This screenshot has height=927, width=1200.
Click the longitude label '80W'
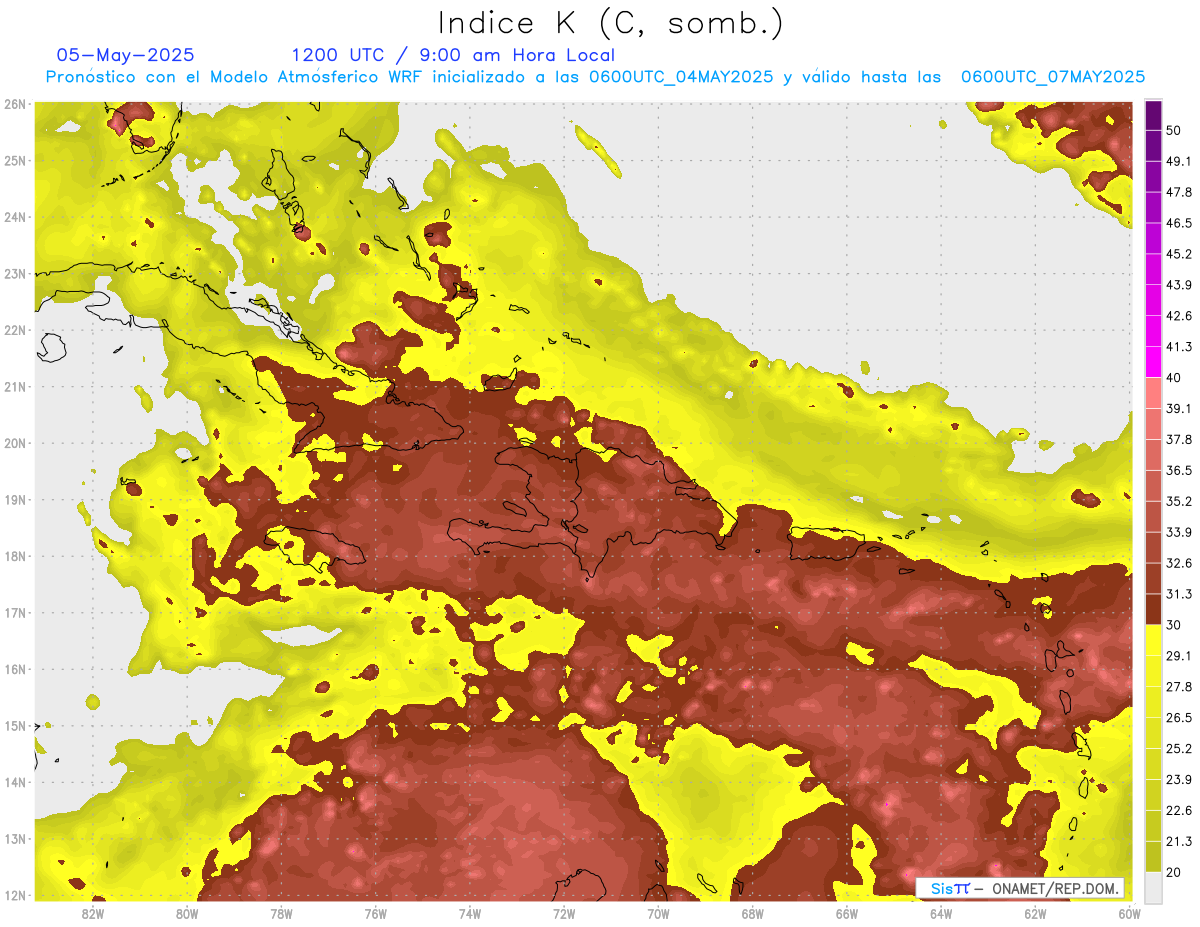(x=187, y=913)
